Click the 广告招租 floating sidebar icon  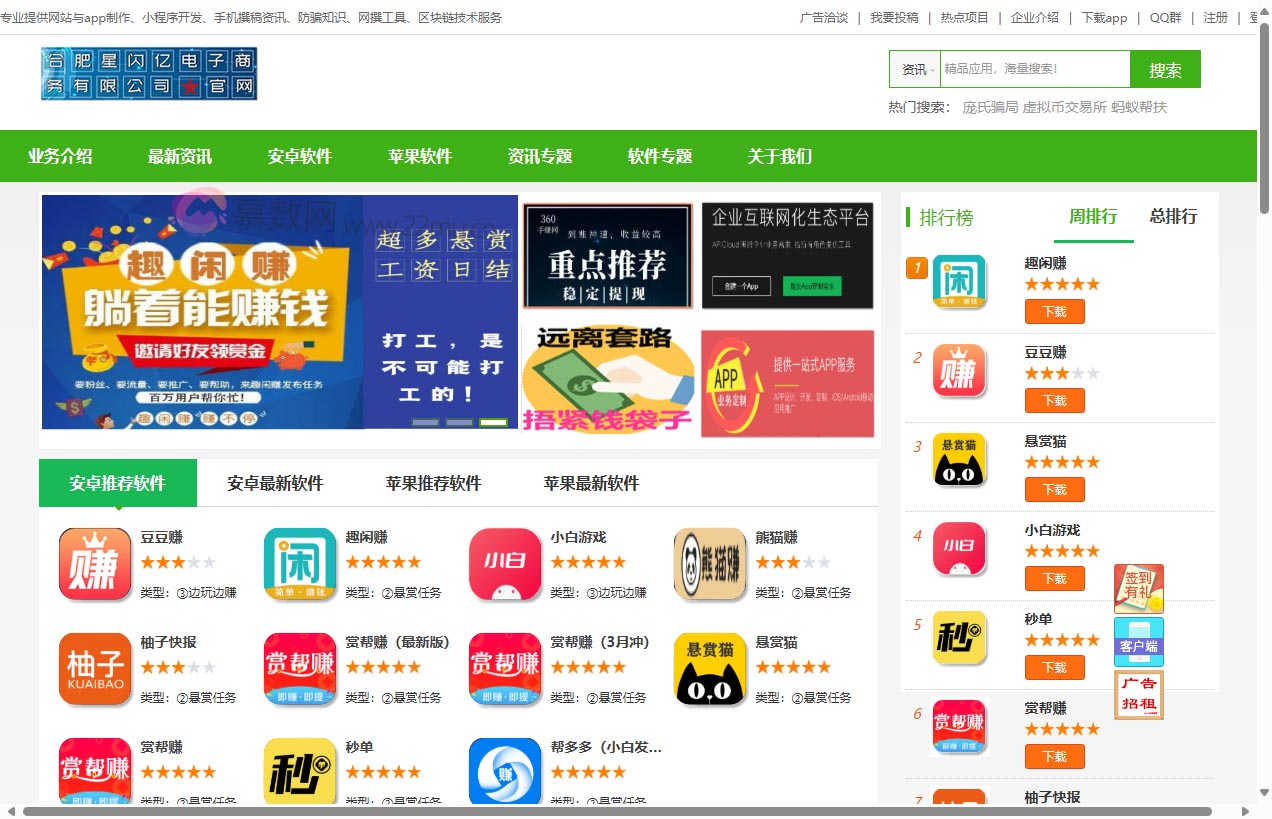(1139, 695)
